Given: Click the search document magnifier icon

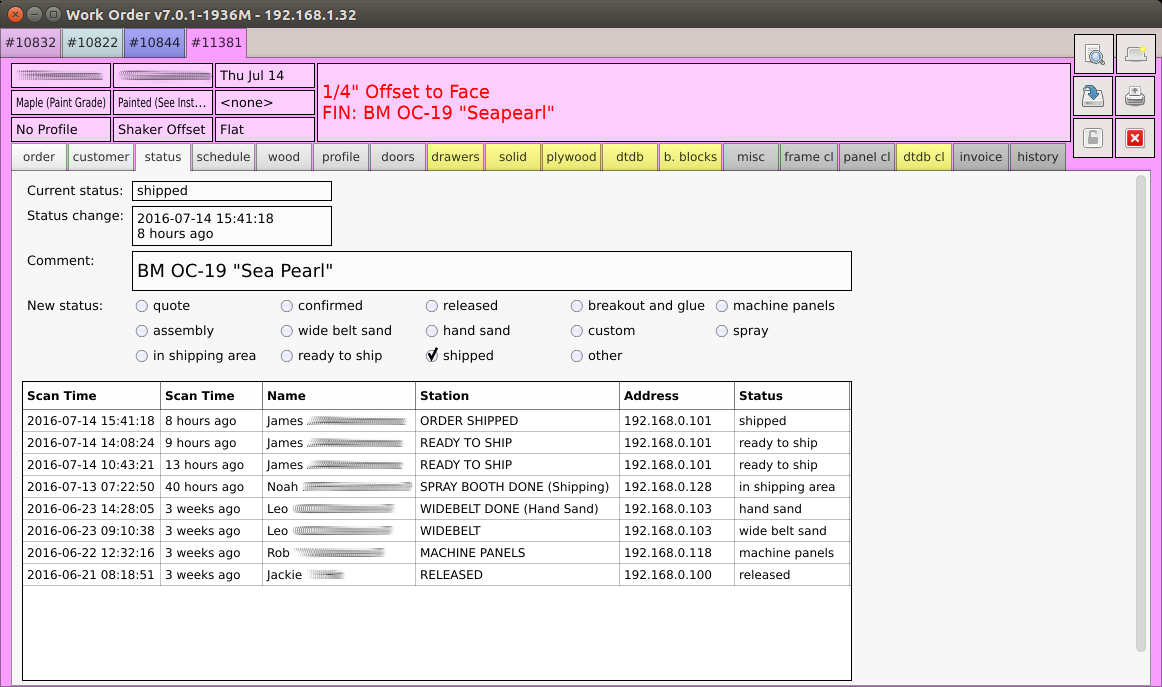Looking at the screenshot, I should [x=1094, y=55].
